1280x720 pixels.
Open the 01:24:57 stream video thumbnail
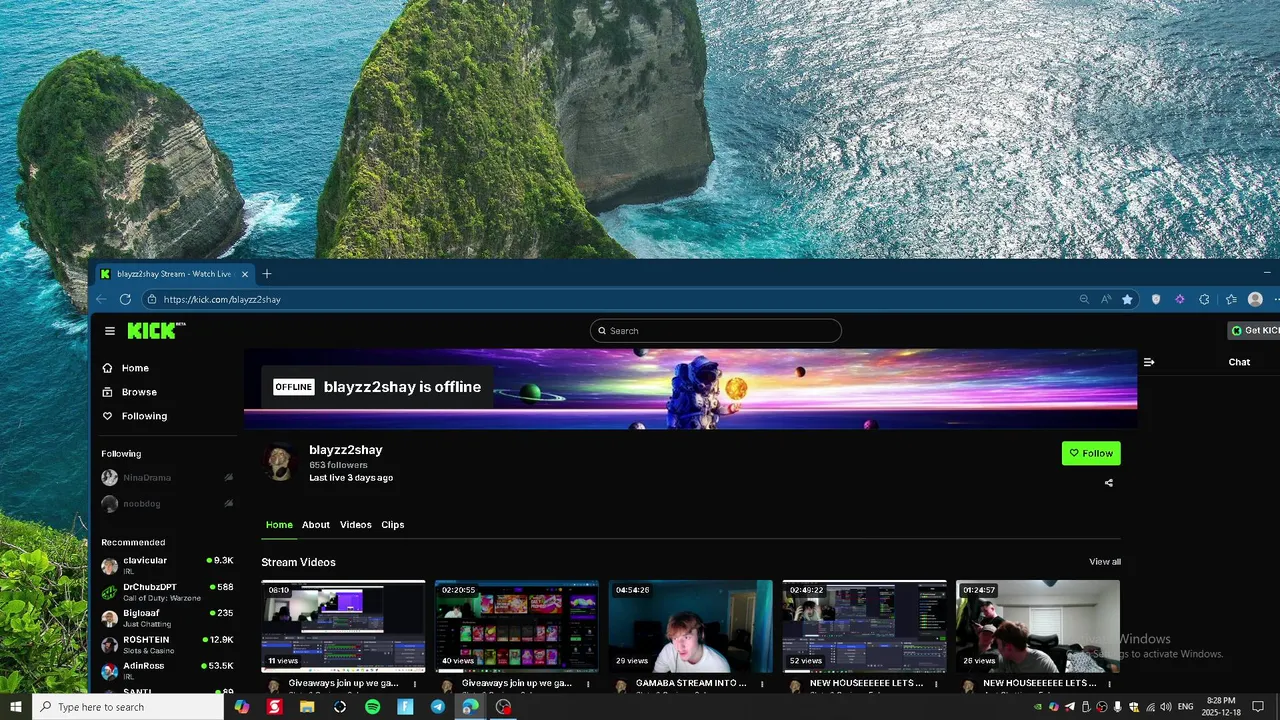1038,626
